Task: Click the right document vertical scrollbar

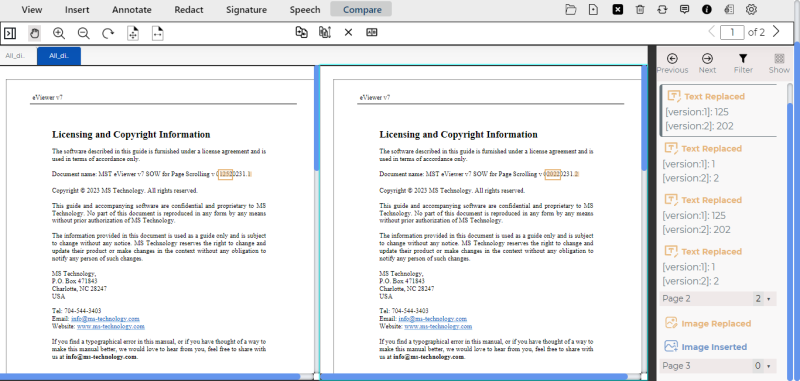Action: [x=644, y=118]
